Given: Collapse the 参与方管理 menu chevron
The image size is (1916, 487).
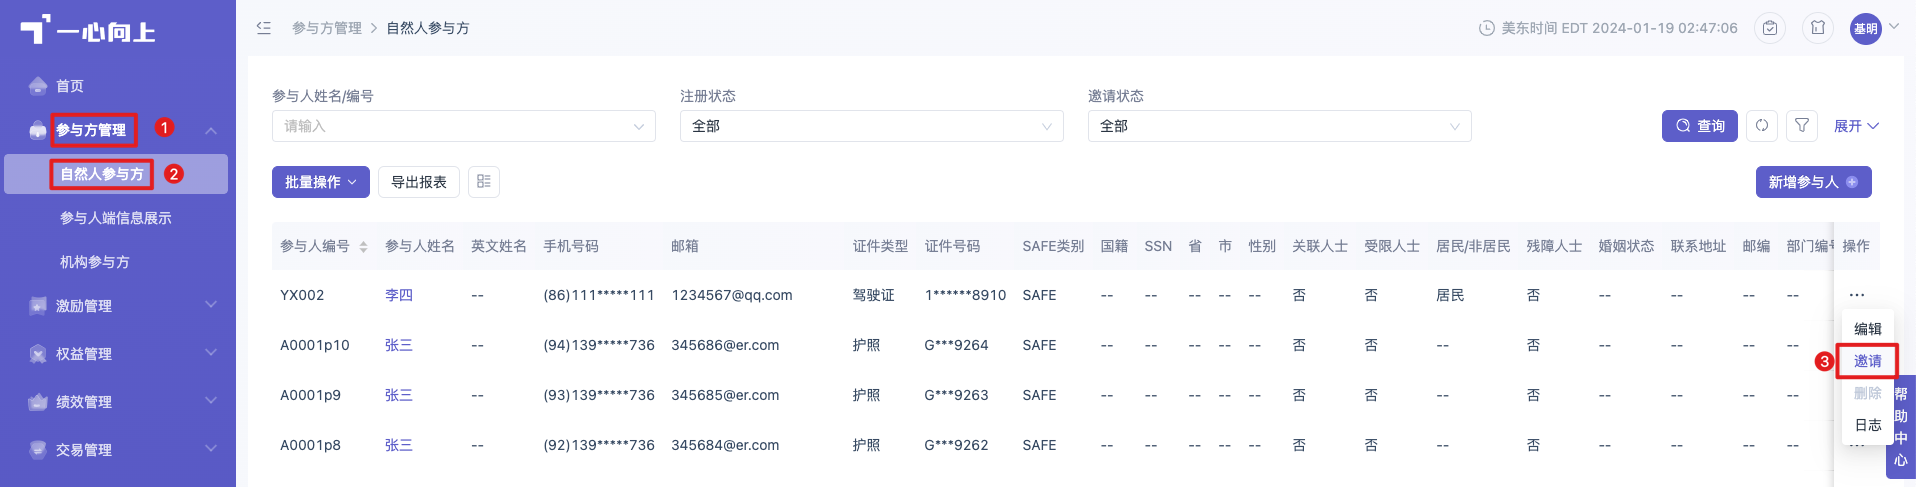Looking at the screenshot, I should pyautogui.click(x=211, y=131).
